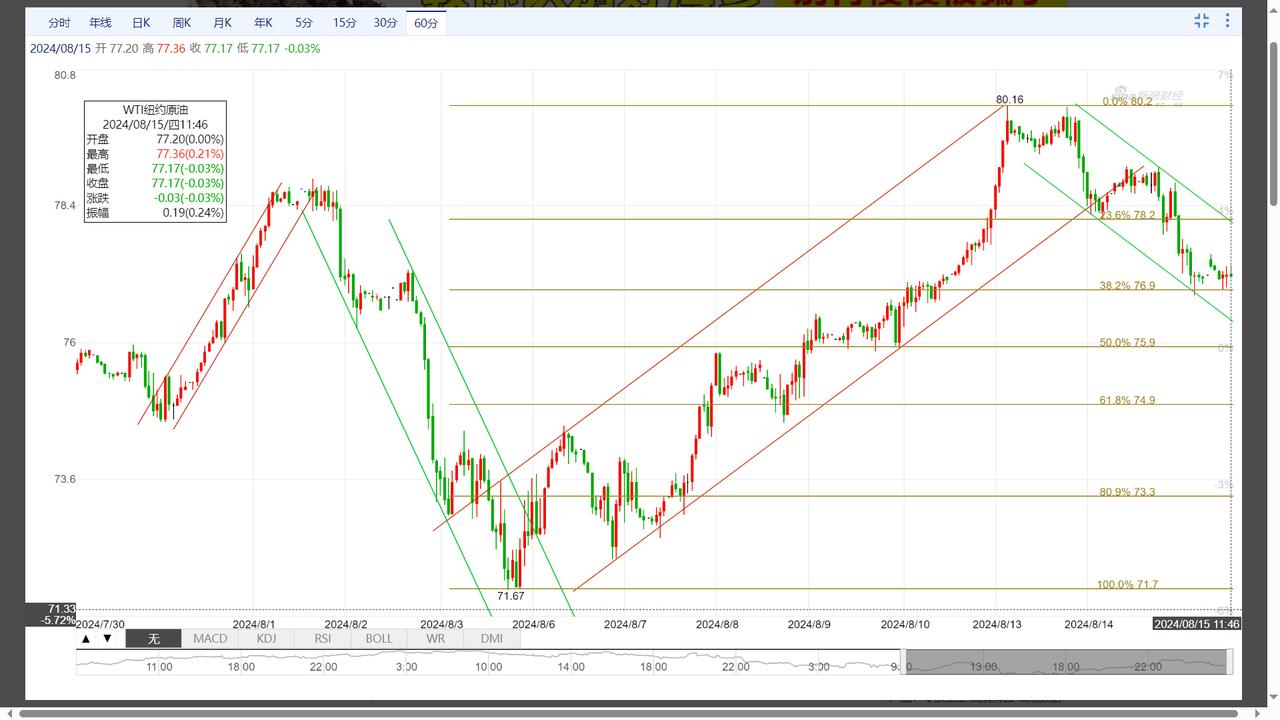Select the 年K period tab
The width and height of the screenshot is (1280, 720).
click(x=262, y=22)
